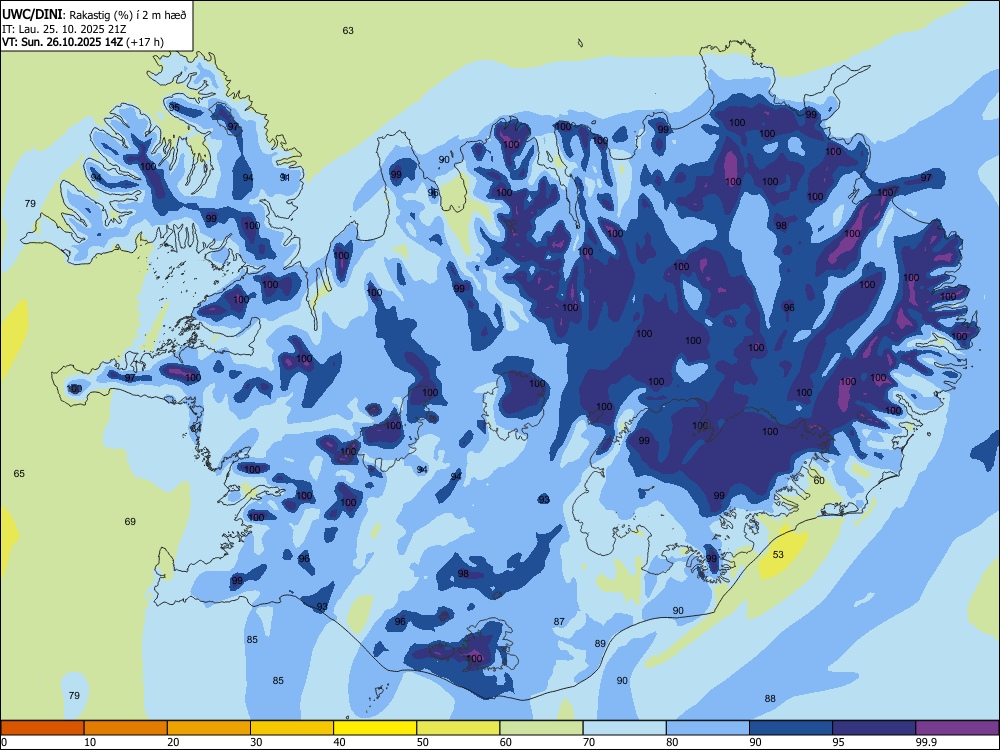Click the humidity value 87 on the map
Screen dimensions: 1000x750
pos(559,621)
